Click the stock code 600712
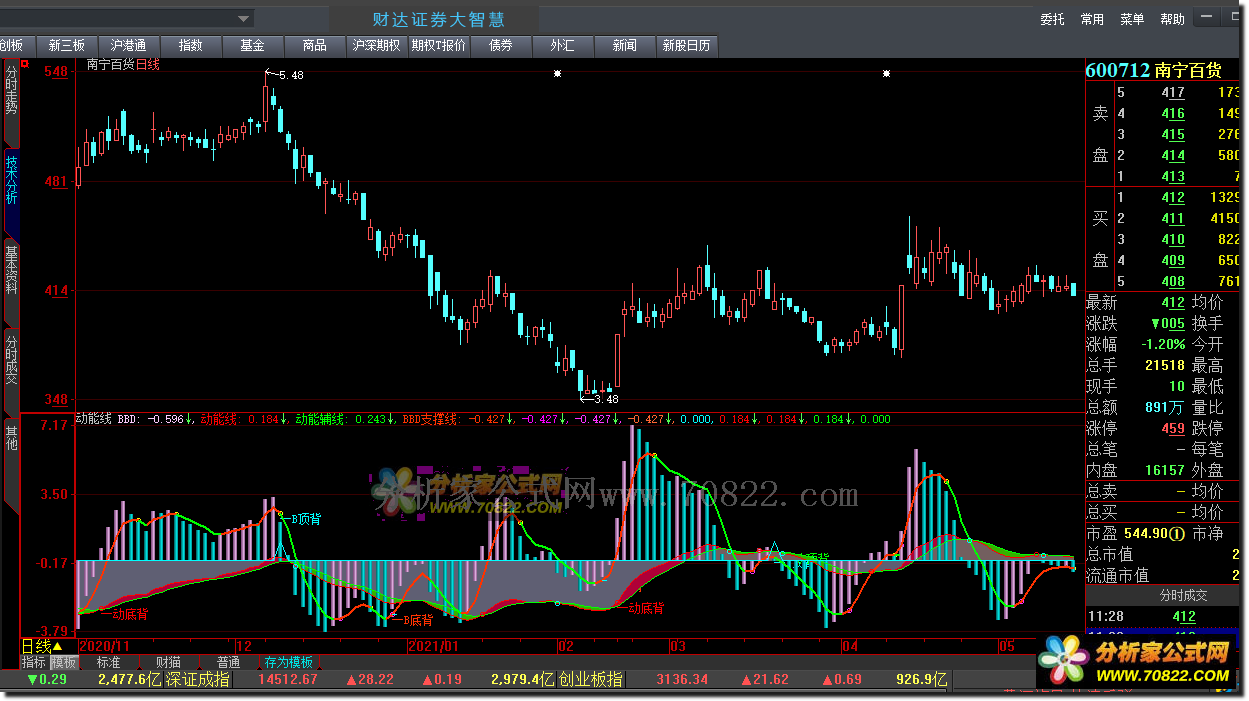The height and width of the screenshot is (701, 1249). 1117,70
